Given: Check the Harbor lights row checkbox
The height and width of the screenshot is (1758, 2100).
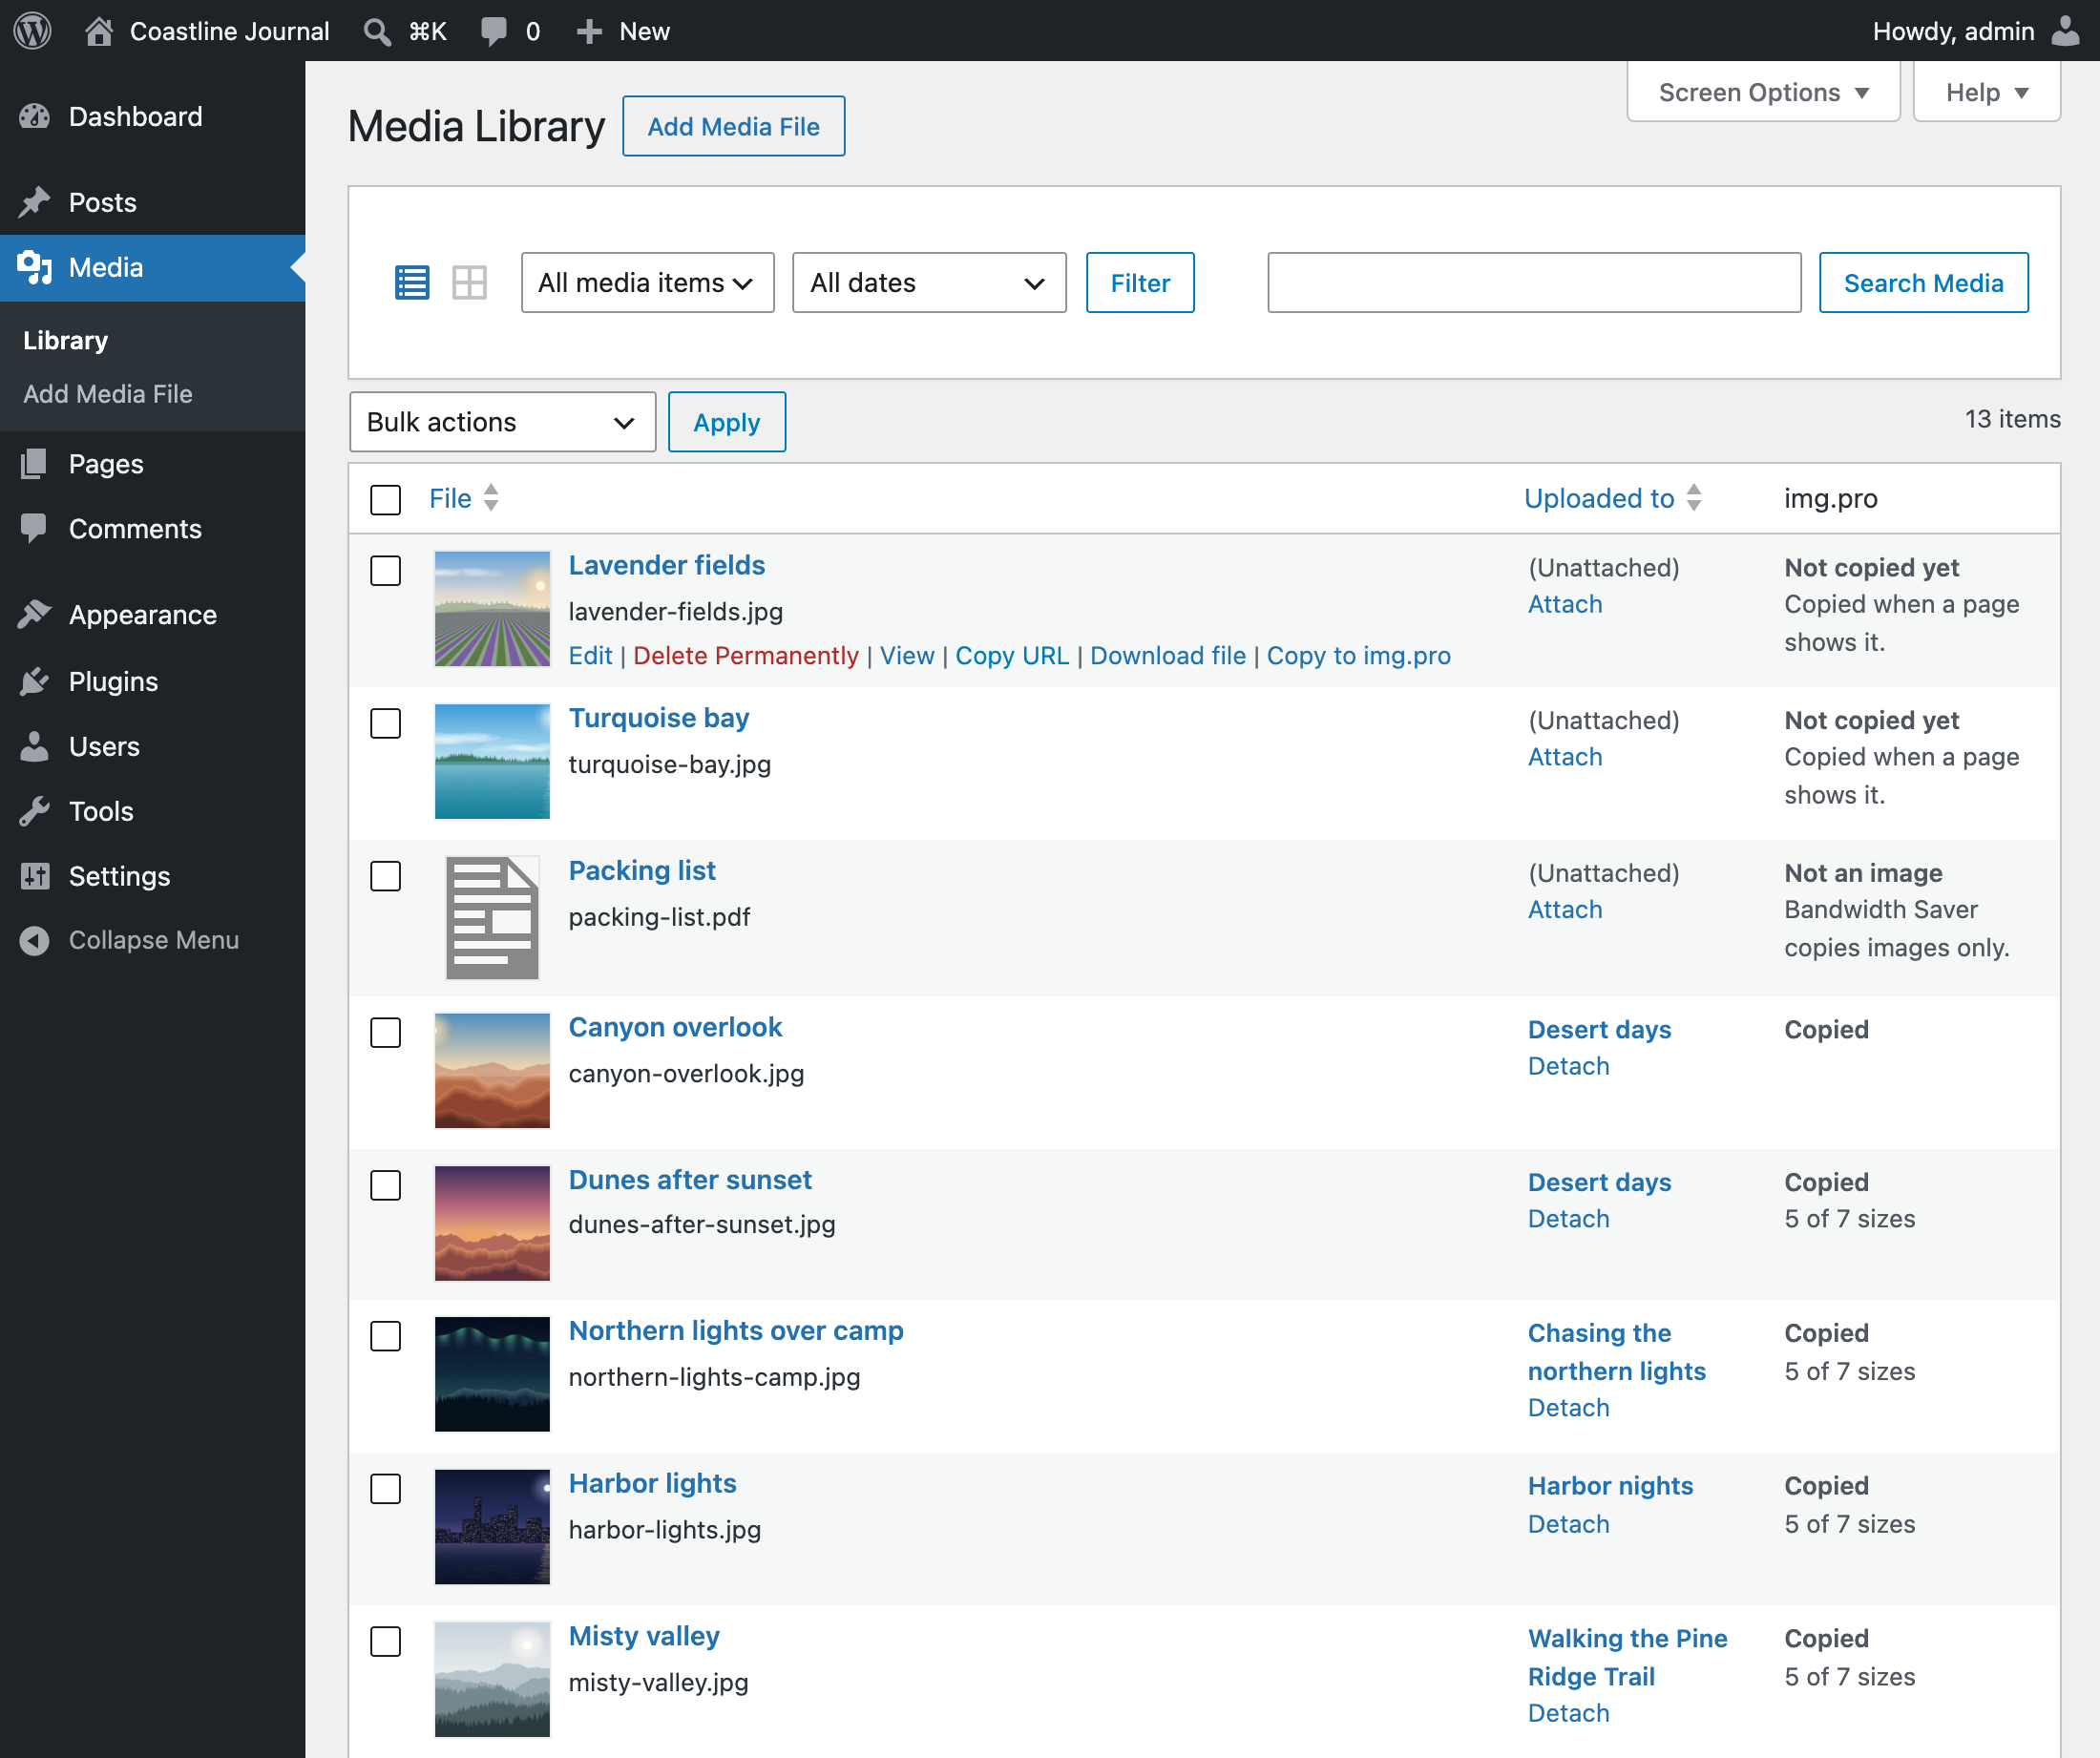Looking at the screenshot, I should tap(385, 1489).
